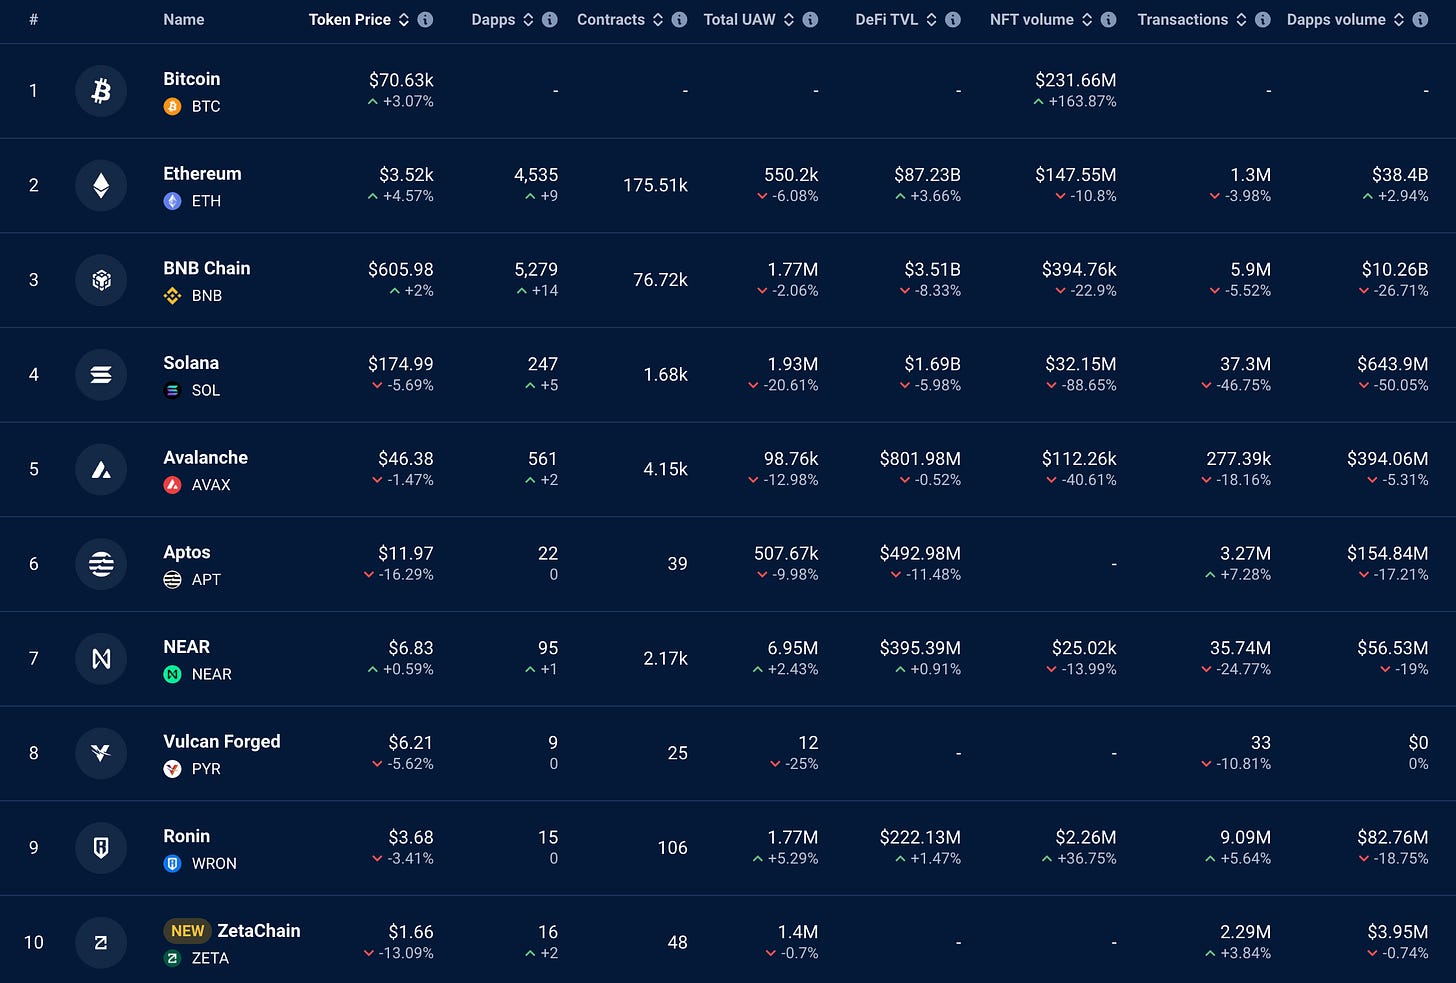The width and height of the screenshot is (1456, 983).
Task: Click Solana's 37.3M transactions value
Action: 1245,364
